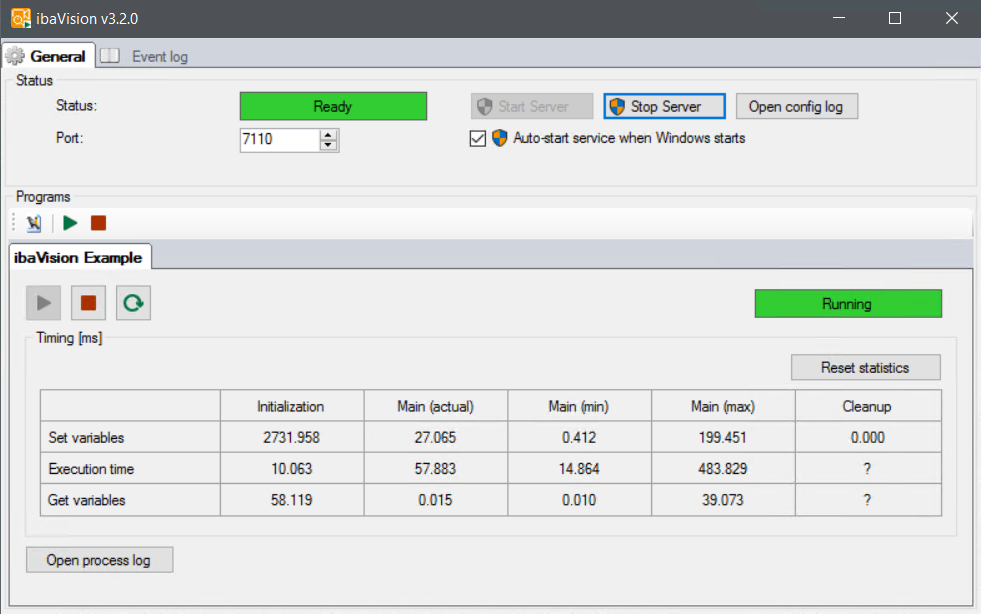Increase the port number with up arrow
This screenshot has width=981, height=614.
point(328,135)
